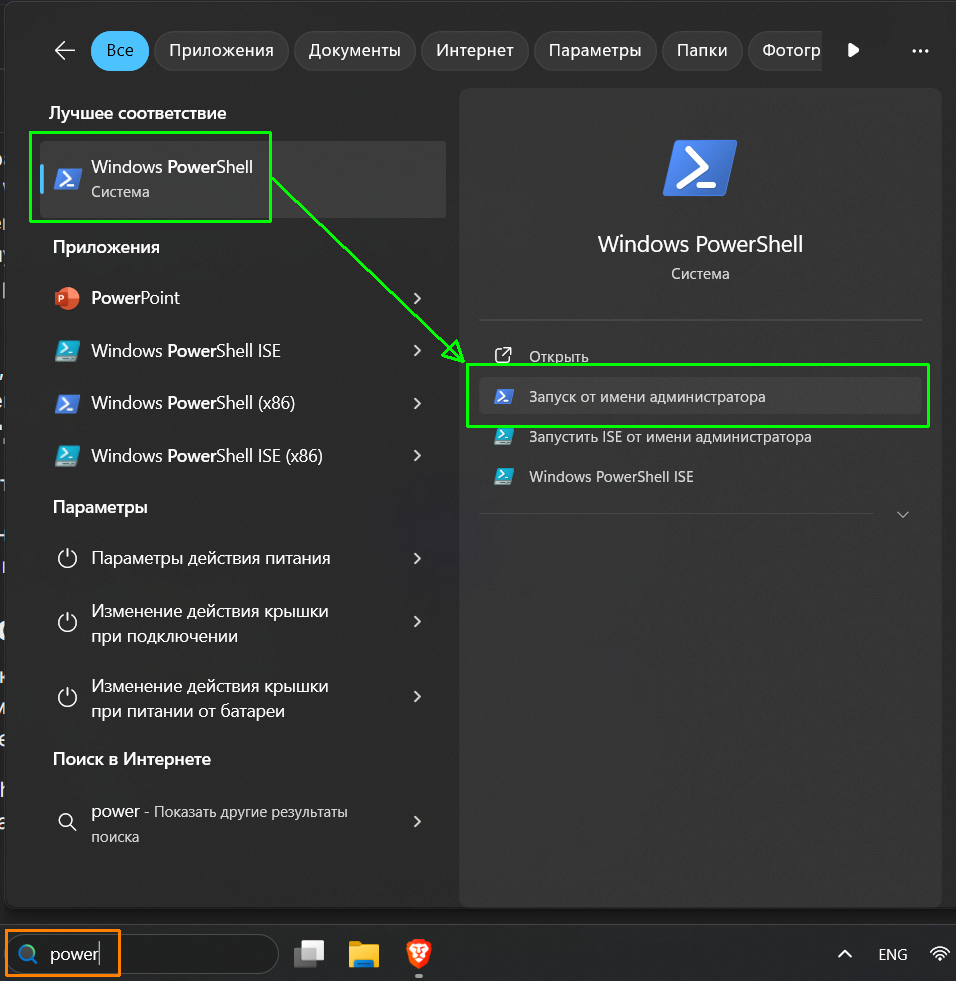Expand more actions chevron in details pane

tap(903, 514)
